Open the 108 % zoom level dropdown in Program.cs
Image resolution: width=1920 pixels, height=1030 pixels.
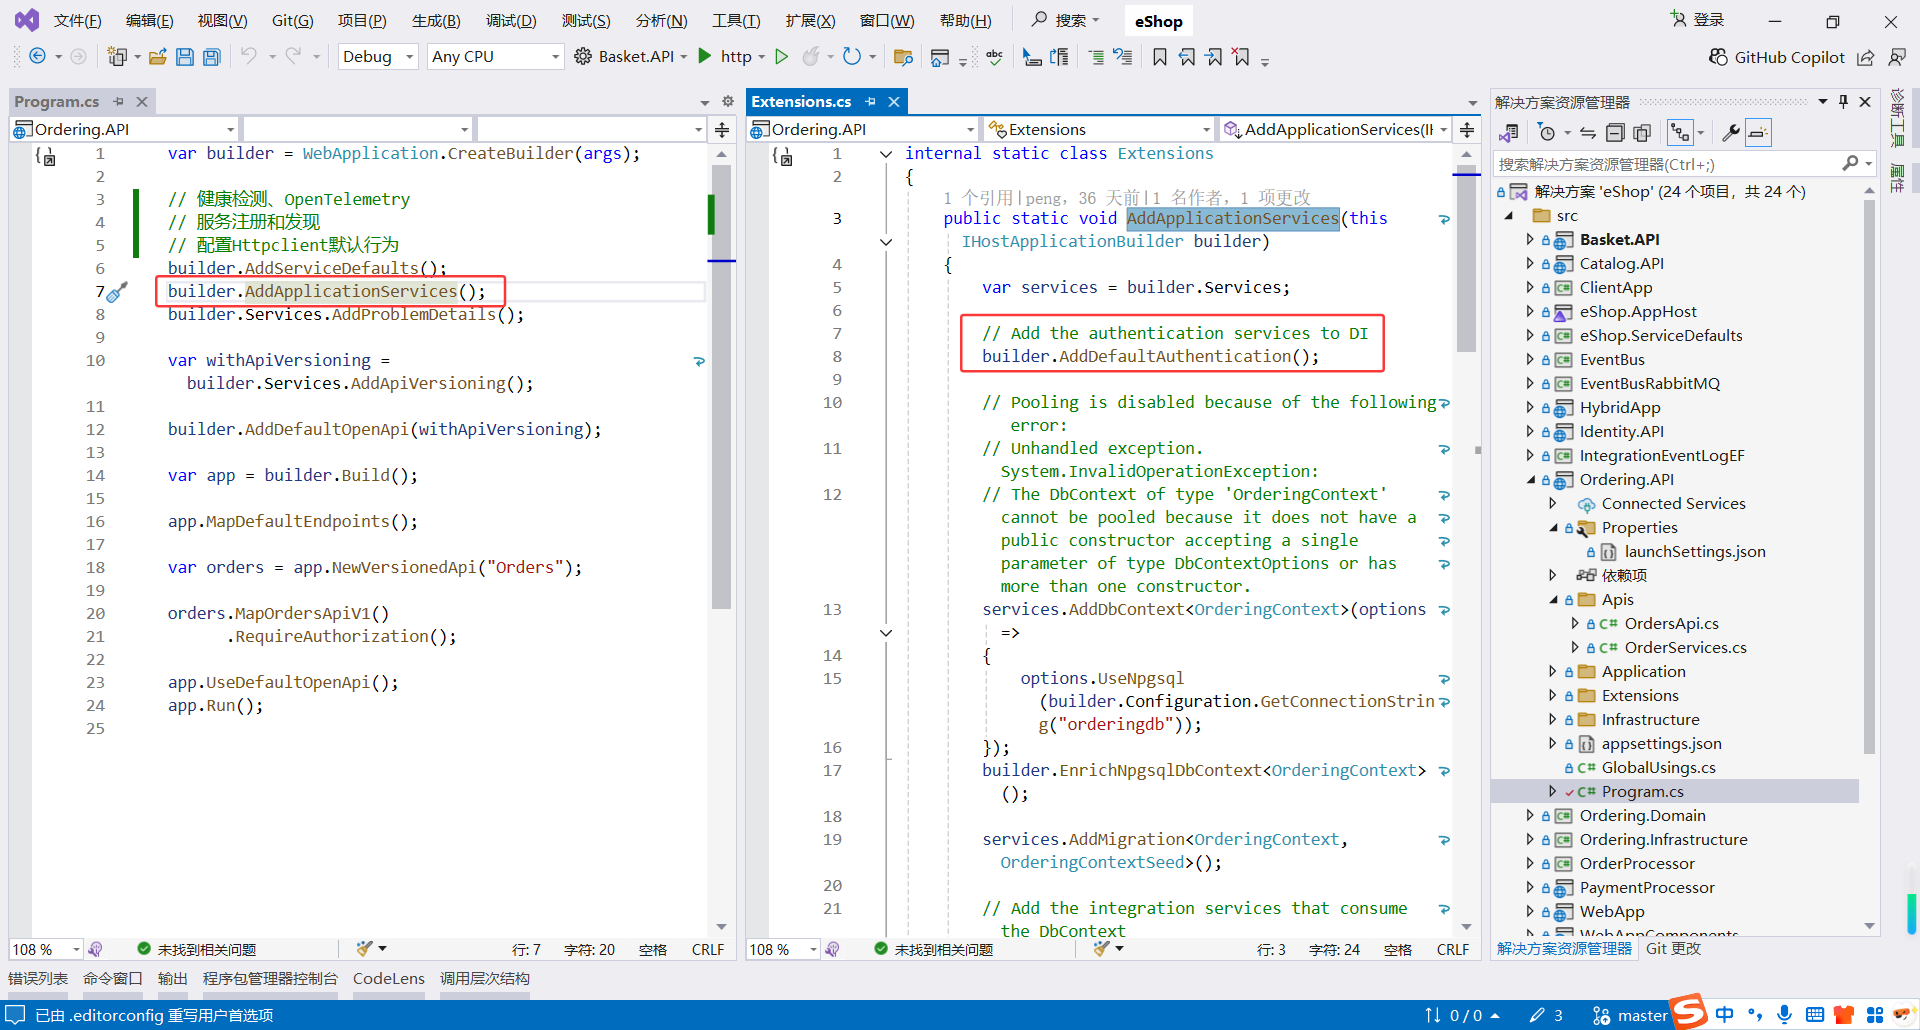[x=76, y=949]
